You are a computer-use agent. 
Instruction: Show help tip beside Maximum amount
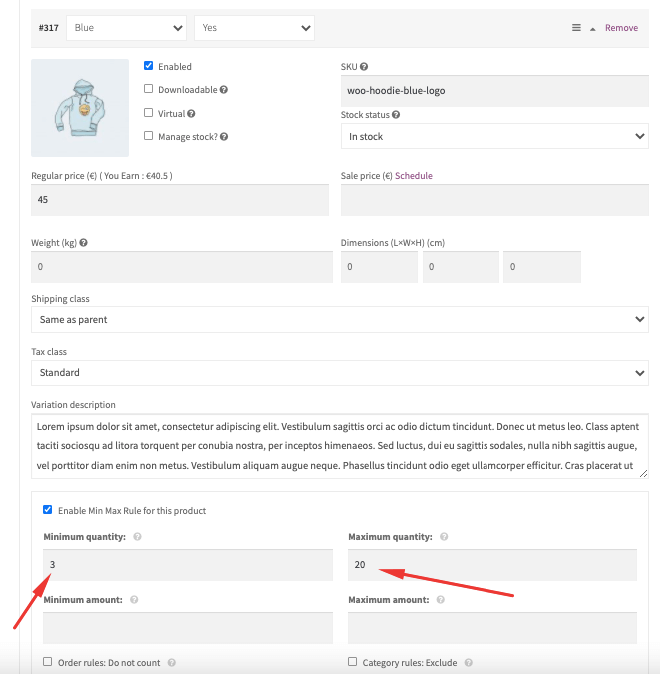pyautogui.click(x=441, y=600)
